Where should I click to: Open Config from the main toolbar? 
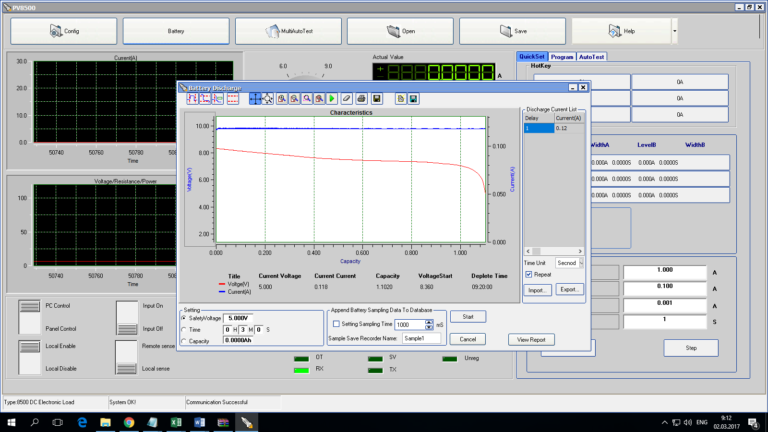coord(64,31)
